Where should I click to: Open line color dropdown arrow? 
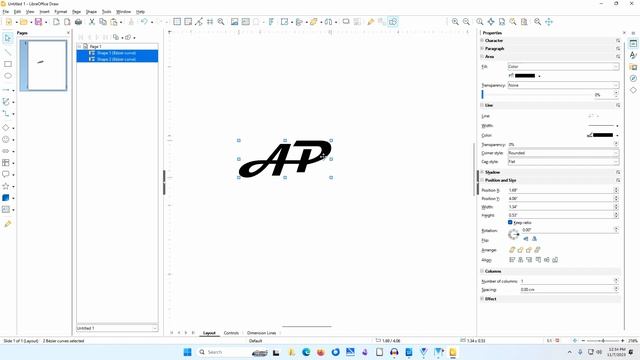pos(617,135)
